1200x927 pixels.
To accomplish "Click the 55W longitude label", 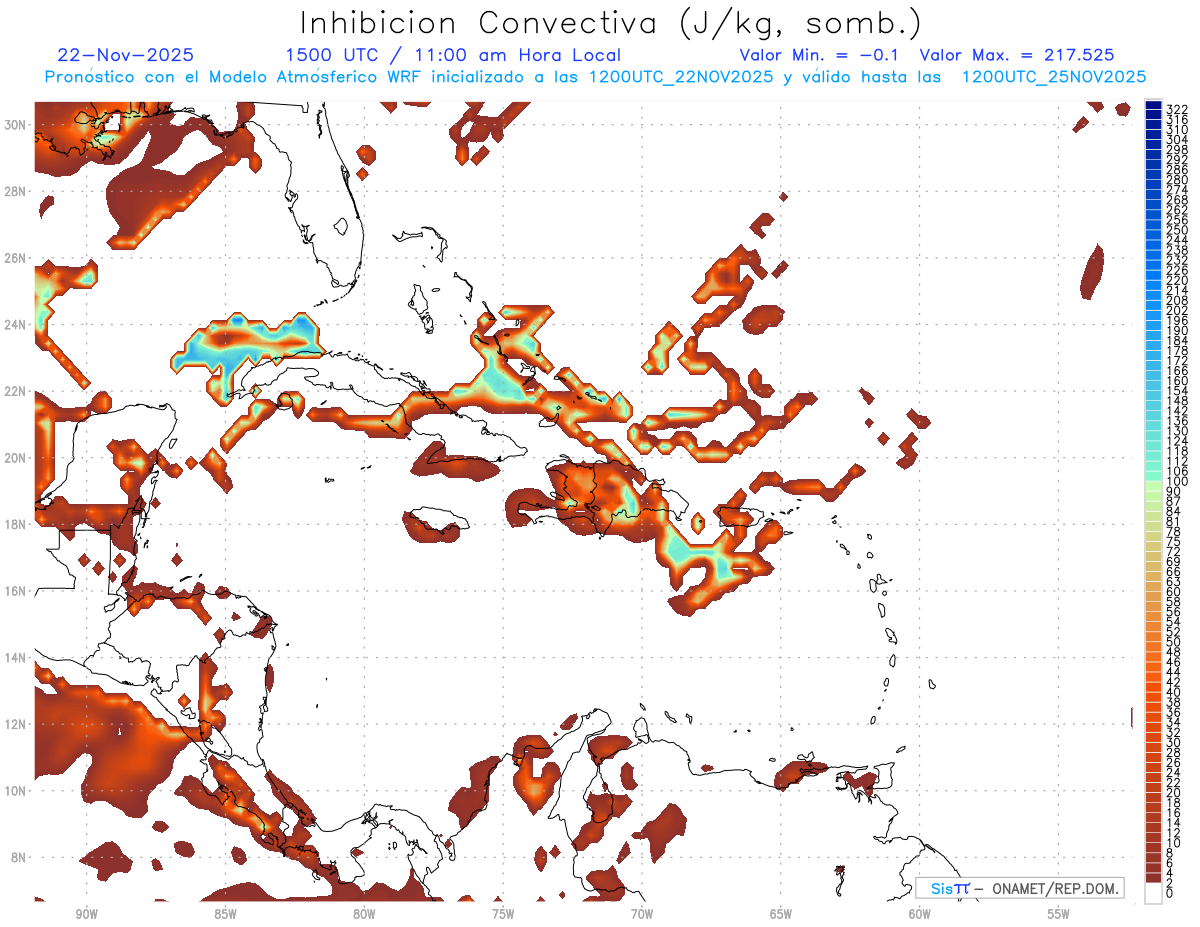I will pyautogui.click(x=1059, y=914).
